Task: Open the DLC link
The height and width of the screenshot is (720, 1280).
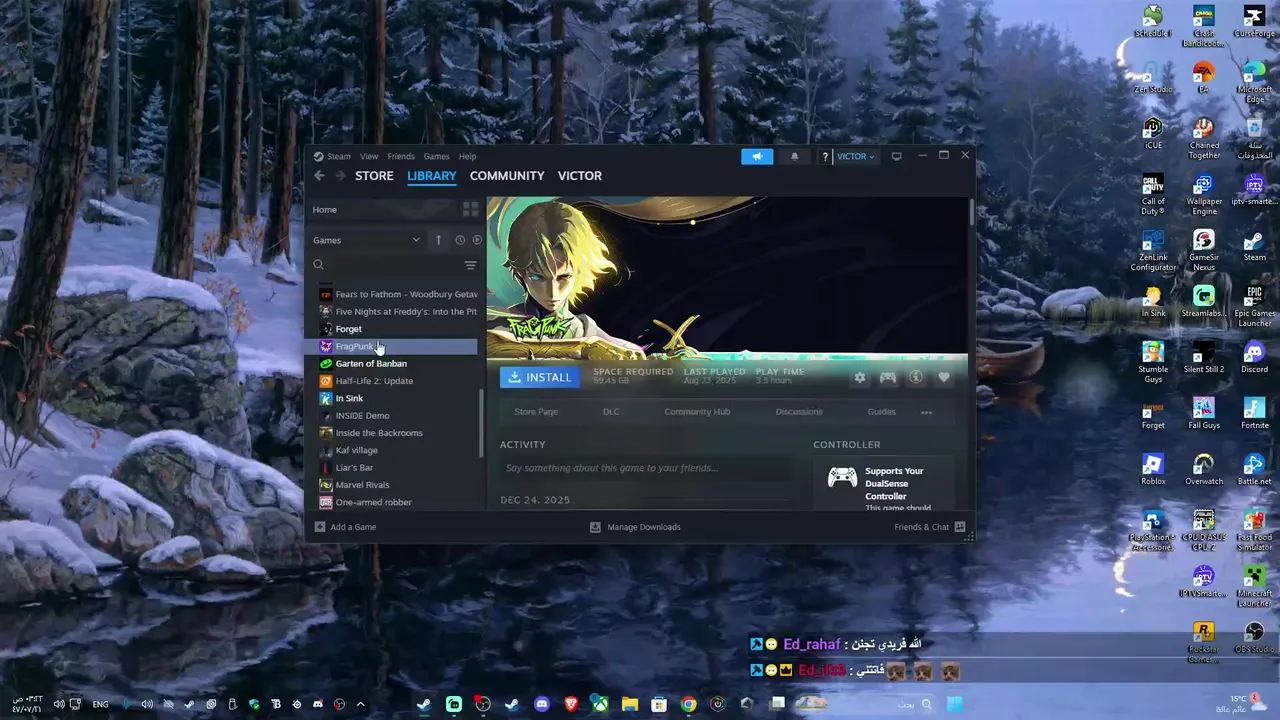Action: [x=611, y=412]
